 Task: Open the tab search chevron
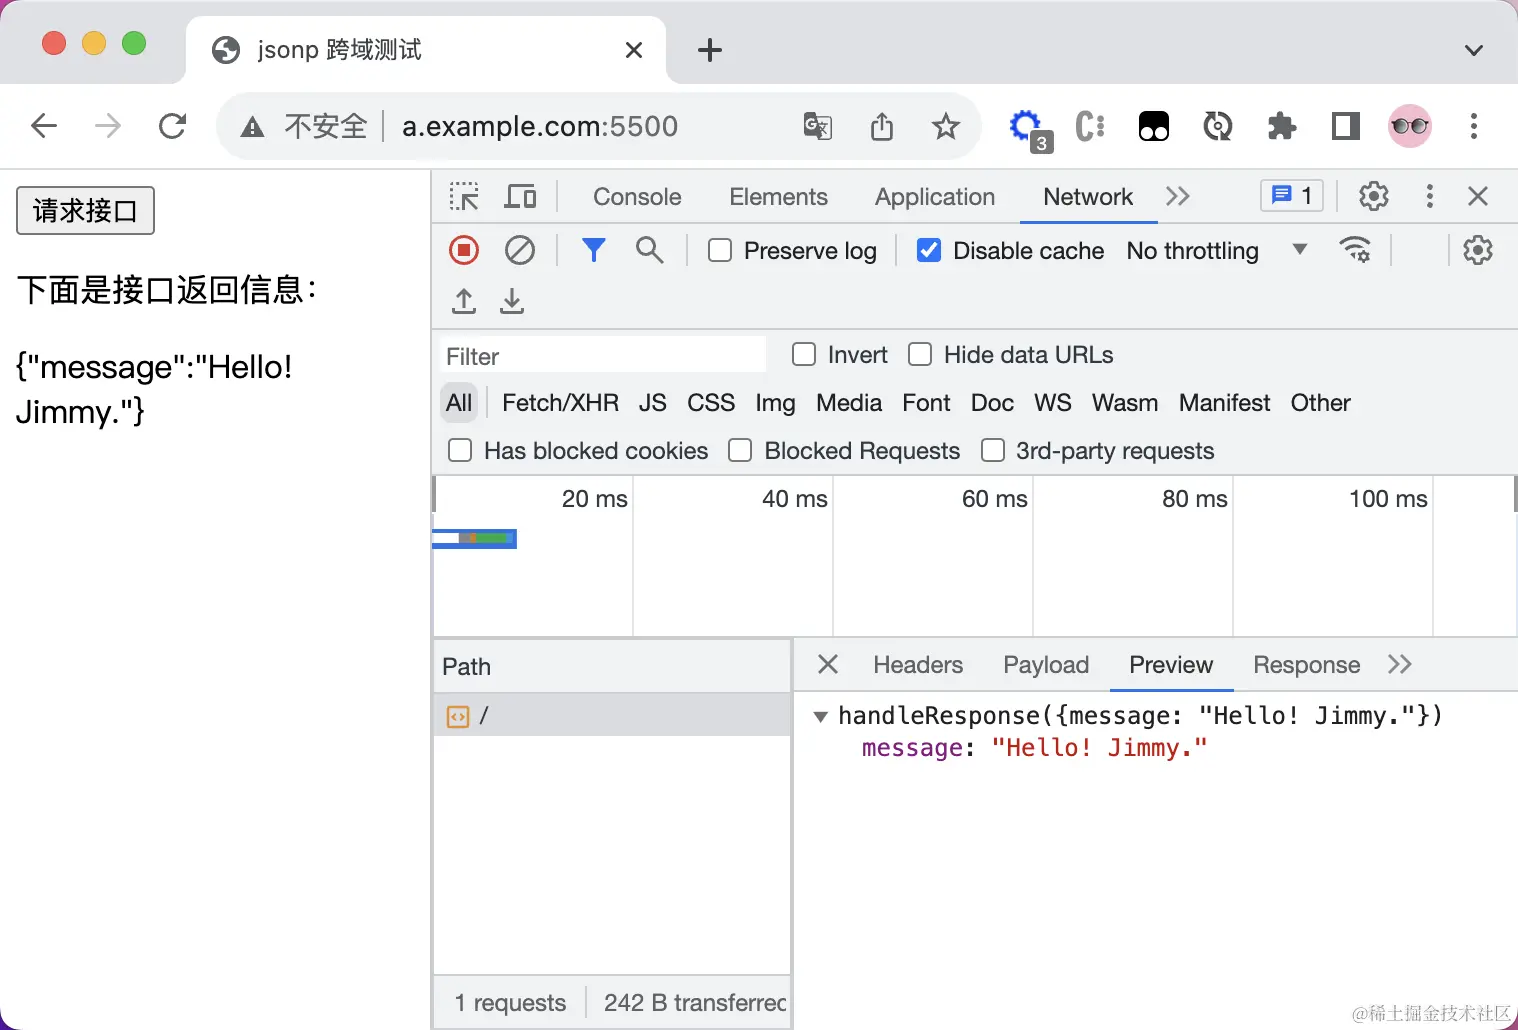[x=1474, y=50]
